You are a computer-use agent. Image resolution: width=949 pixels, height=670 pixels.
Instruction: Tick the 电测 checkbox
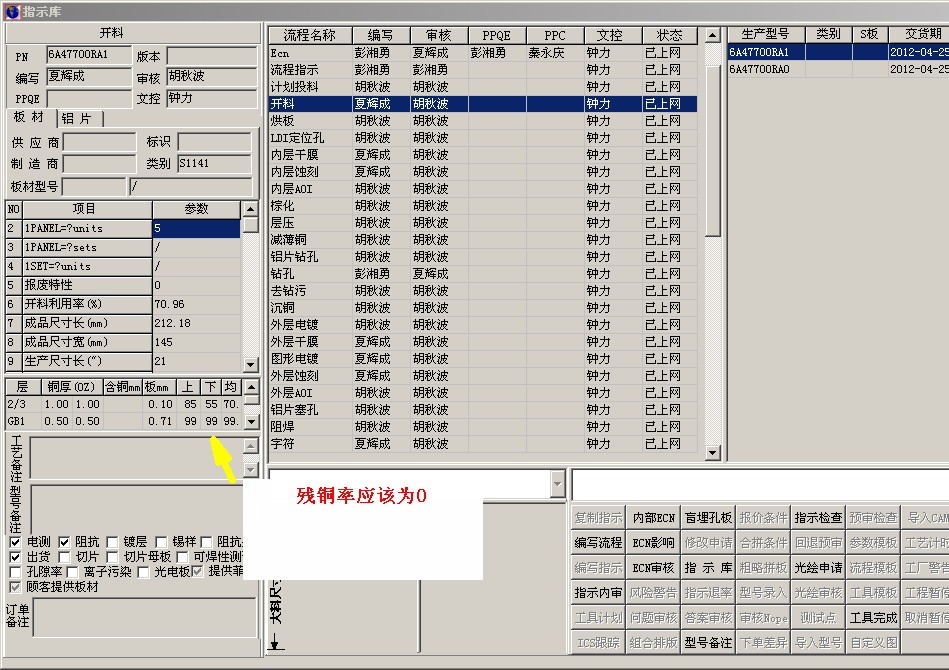(15, 542)
